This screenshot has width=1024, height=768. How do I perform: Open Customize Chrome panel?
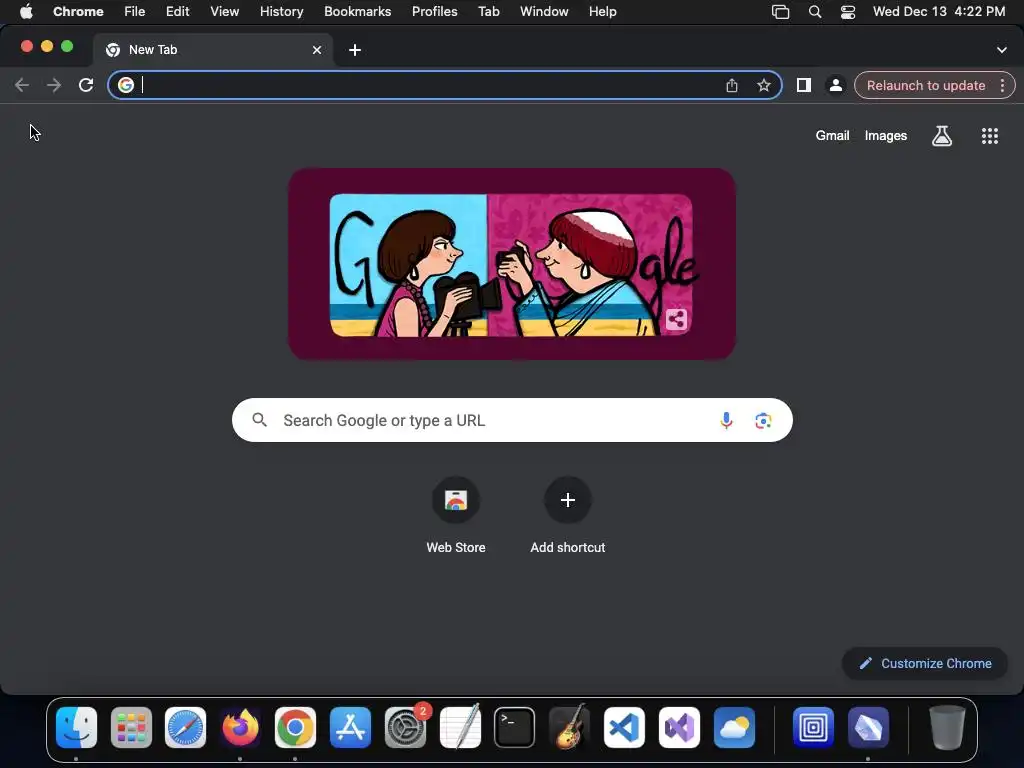coord(925,664)
